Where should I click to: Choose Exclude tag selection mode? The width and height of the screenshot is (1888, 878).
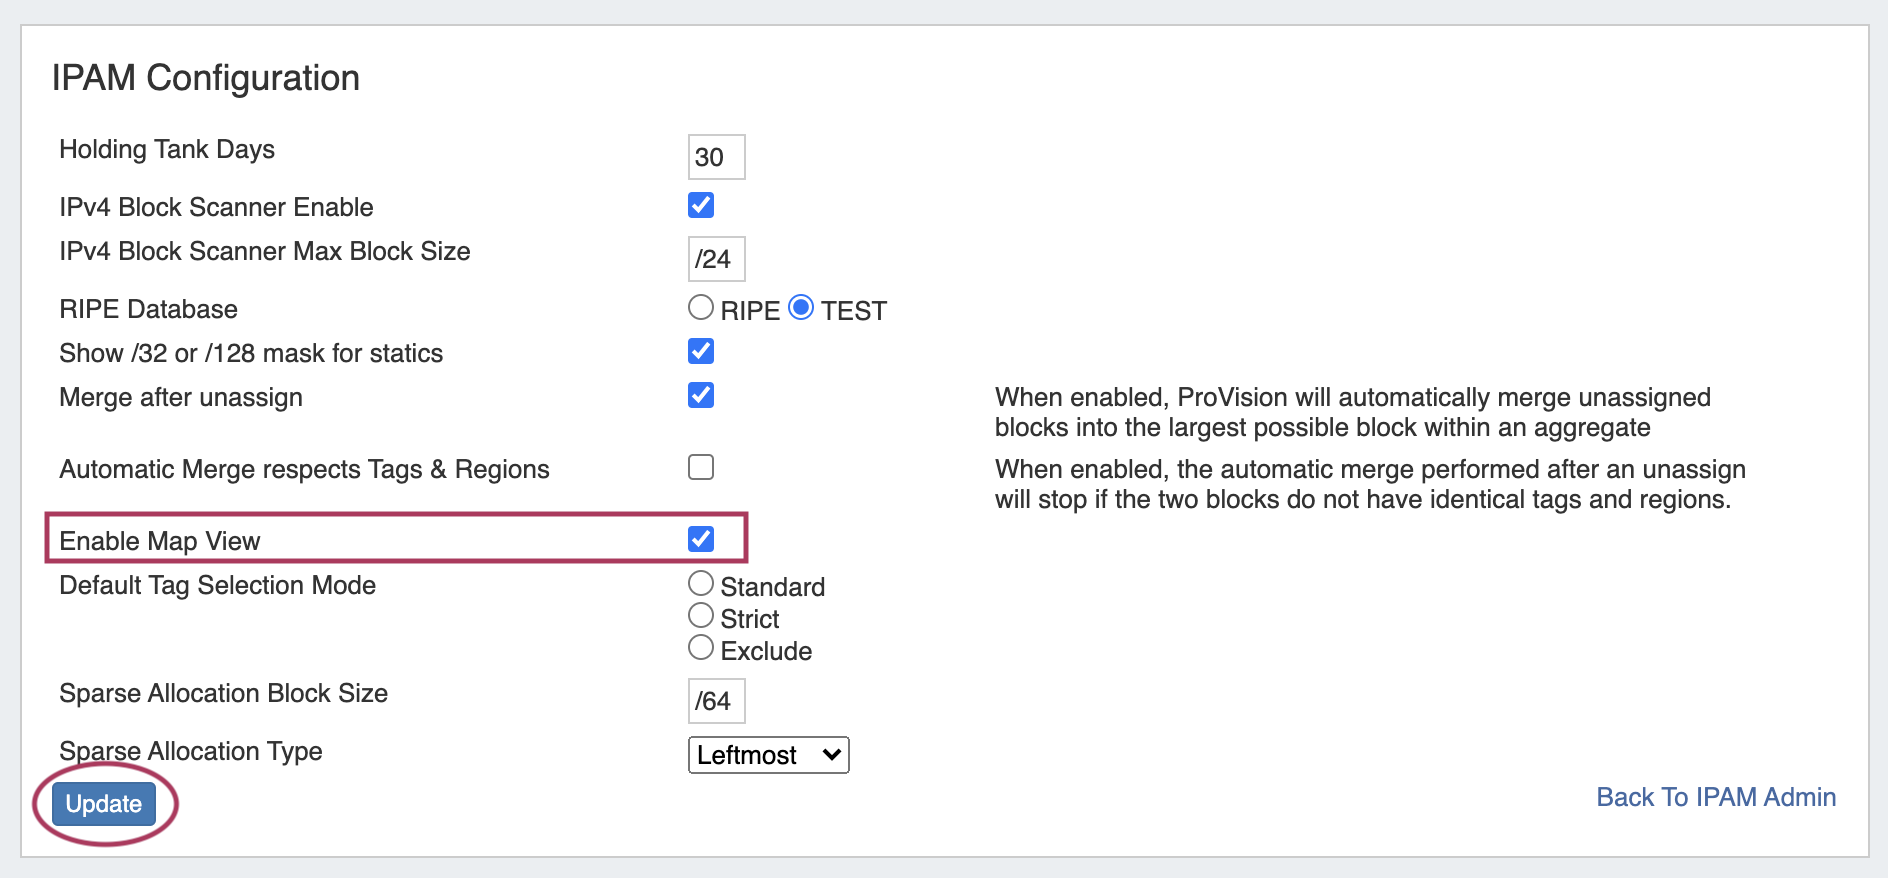point(701,647)
